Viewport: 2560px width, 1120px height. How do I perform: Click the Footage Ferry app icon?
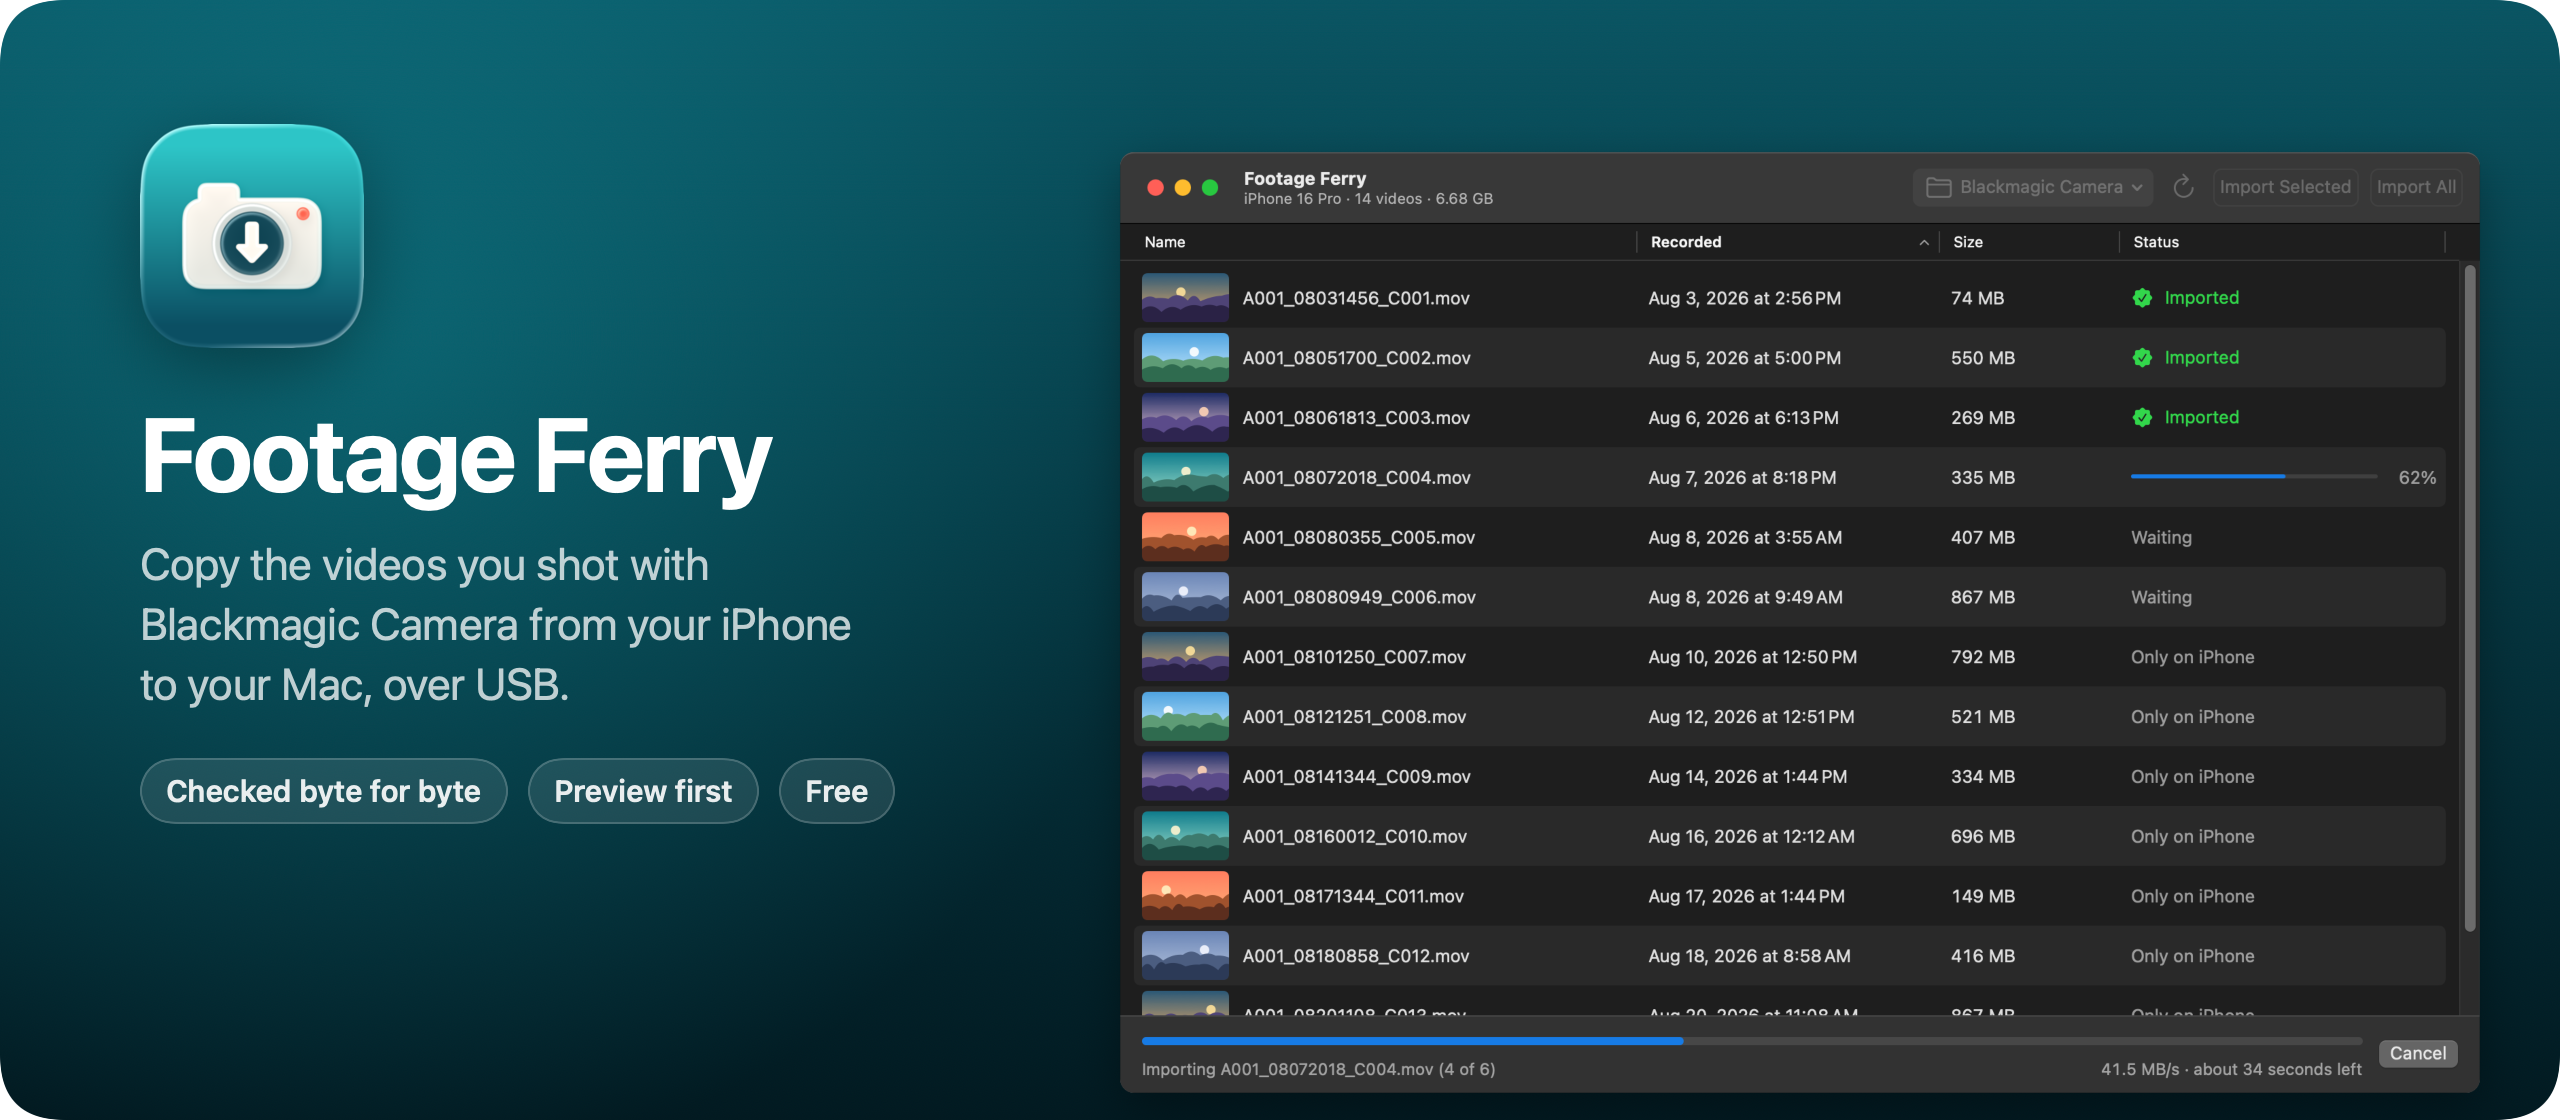tap(252, 236)
